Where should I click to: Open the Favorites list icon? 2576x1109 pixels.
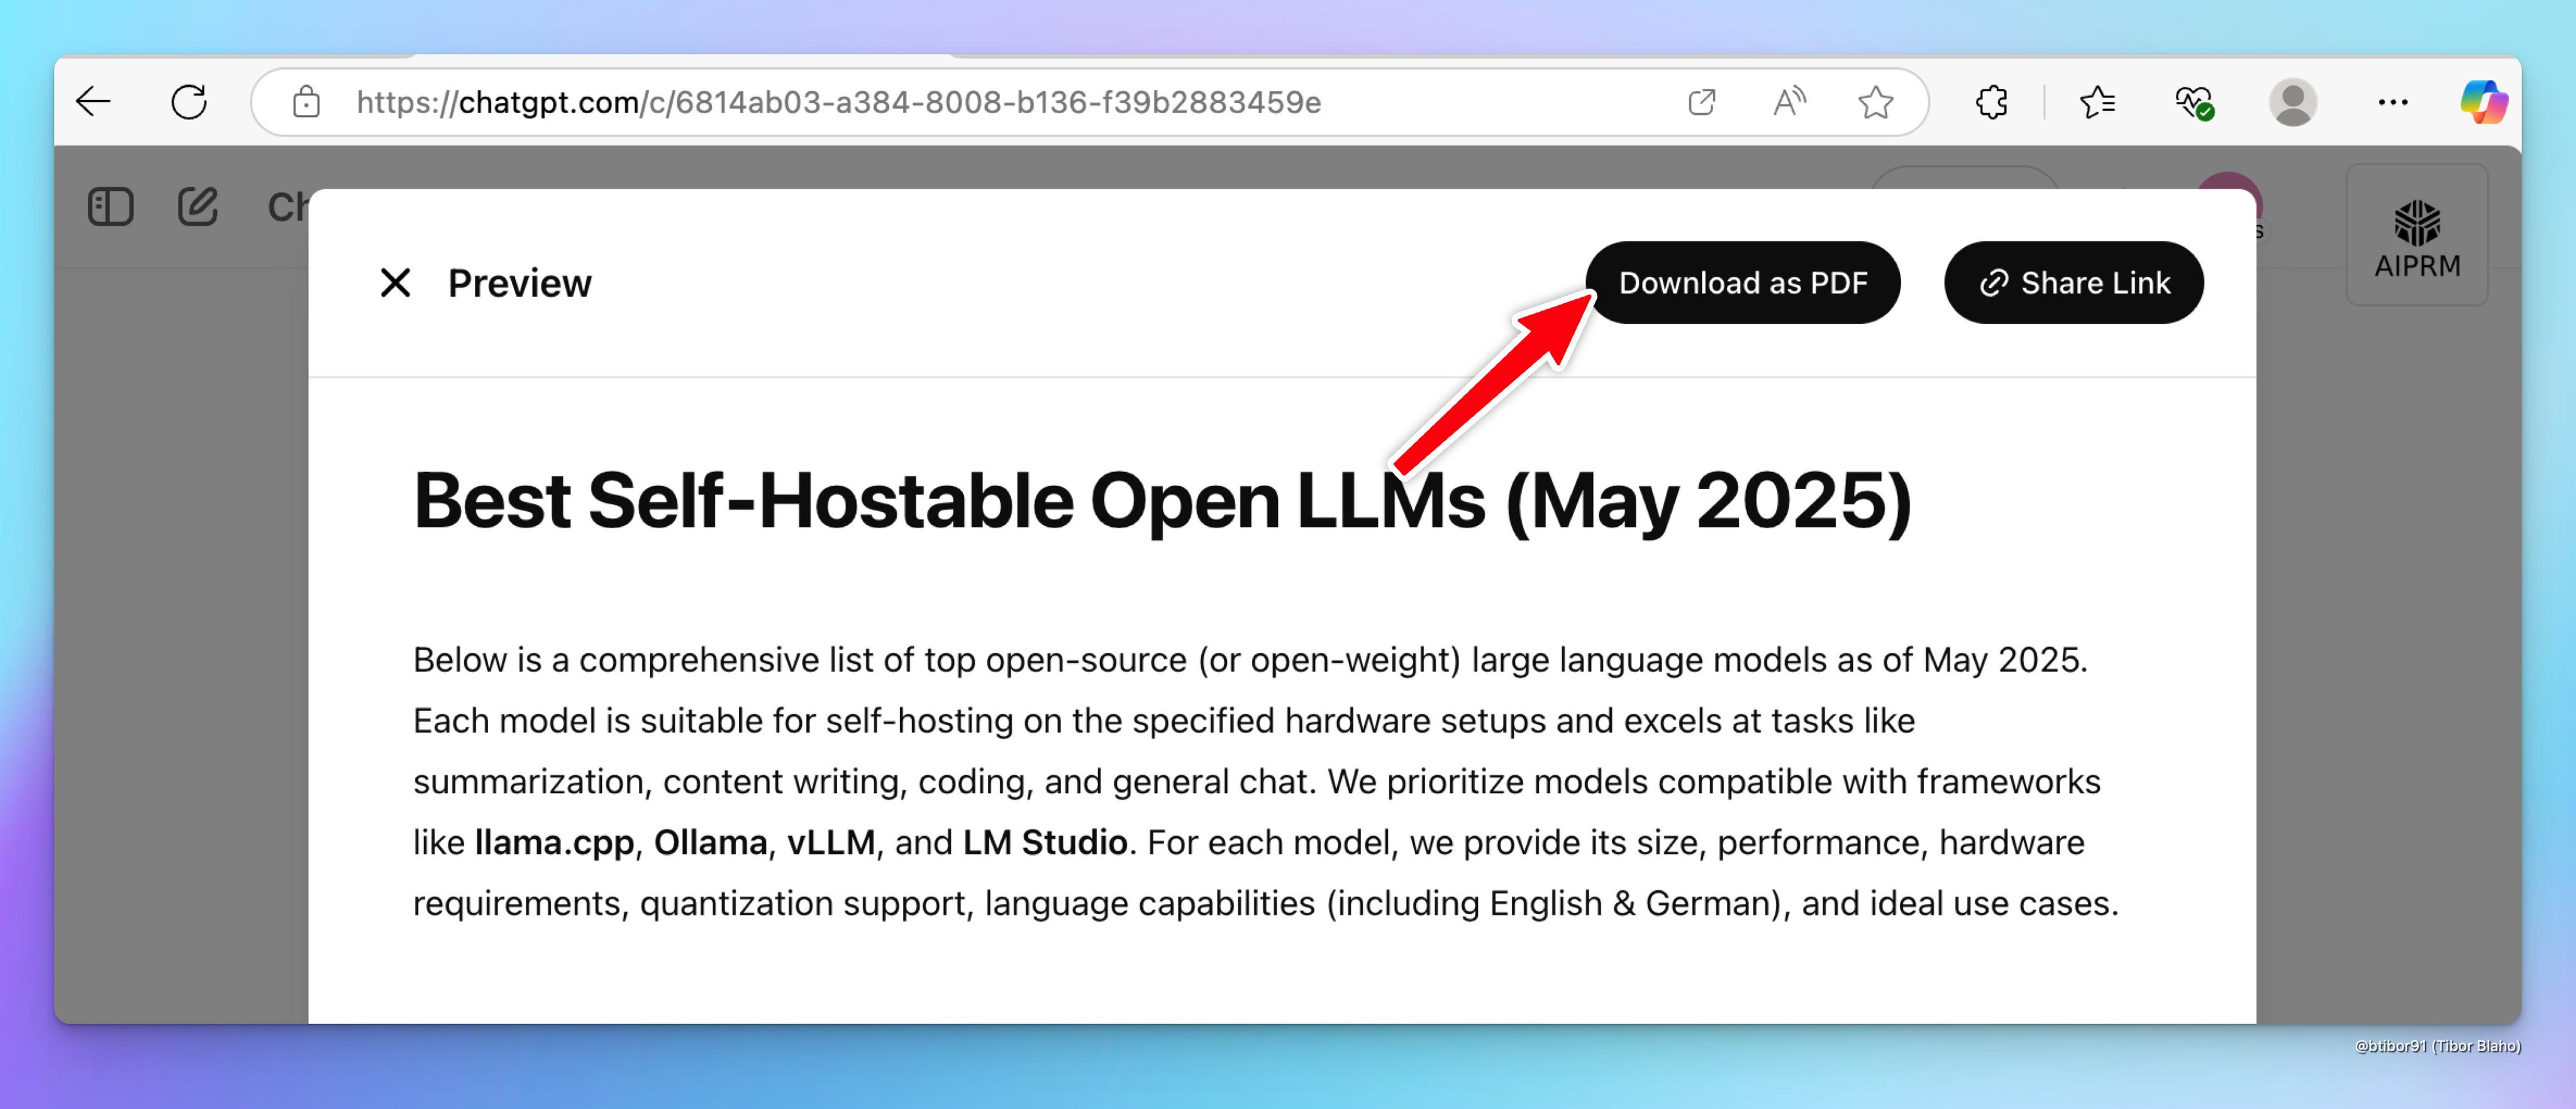click(x=2097, y=102)
